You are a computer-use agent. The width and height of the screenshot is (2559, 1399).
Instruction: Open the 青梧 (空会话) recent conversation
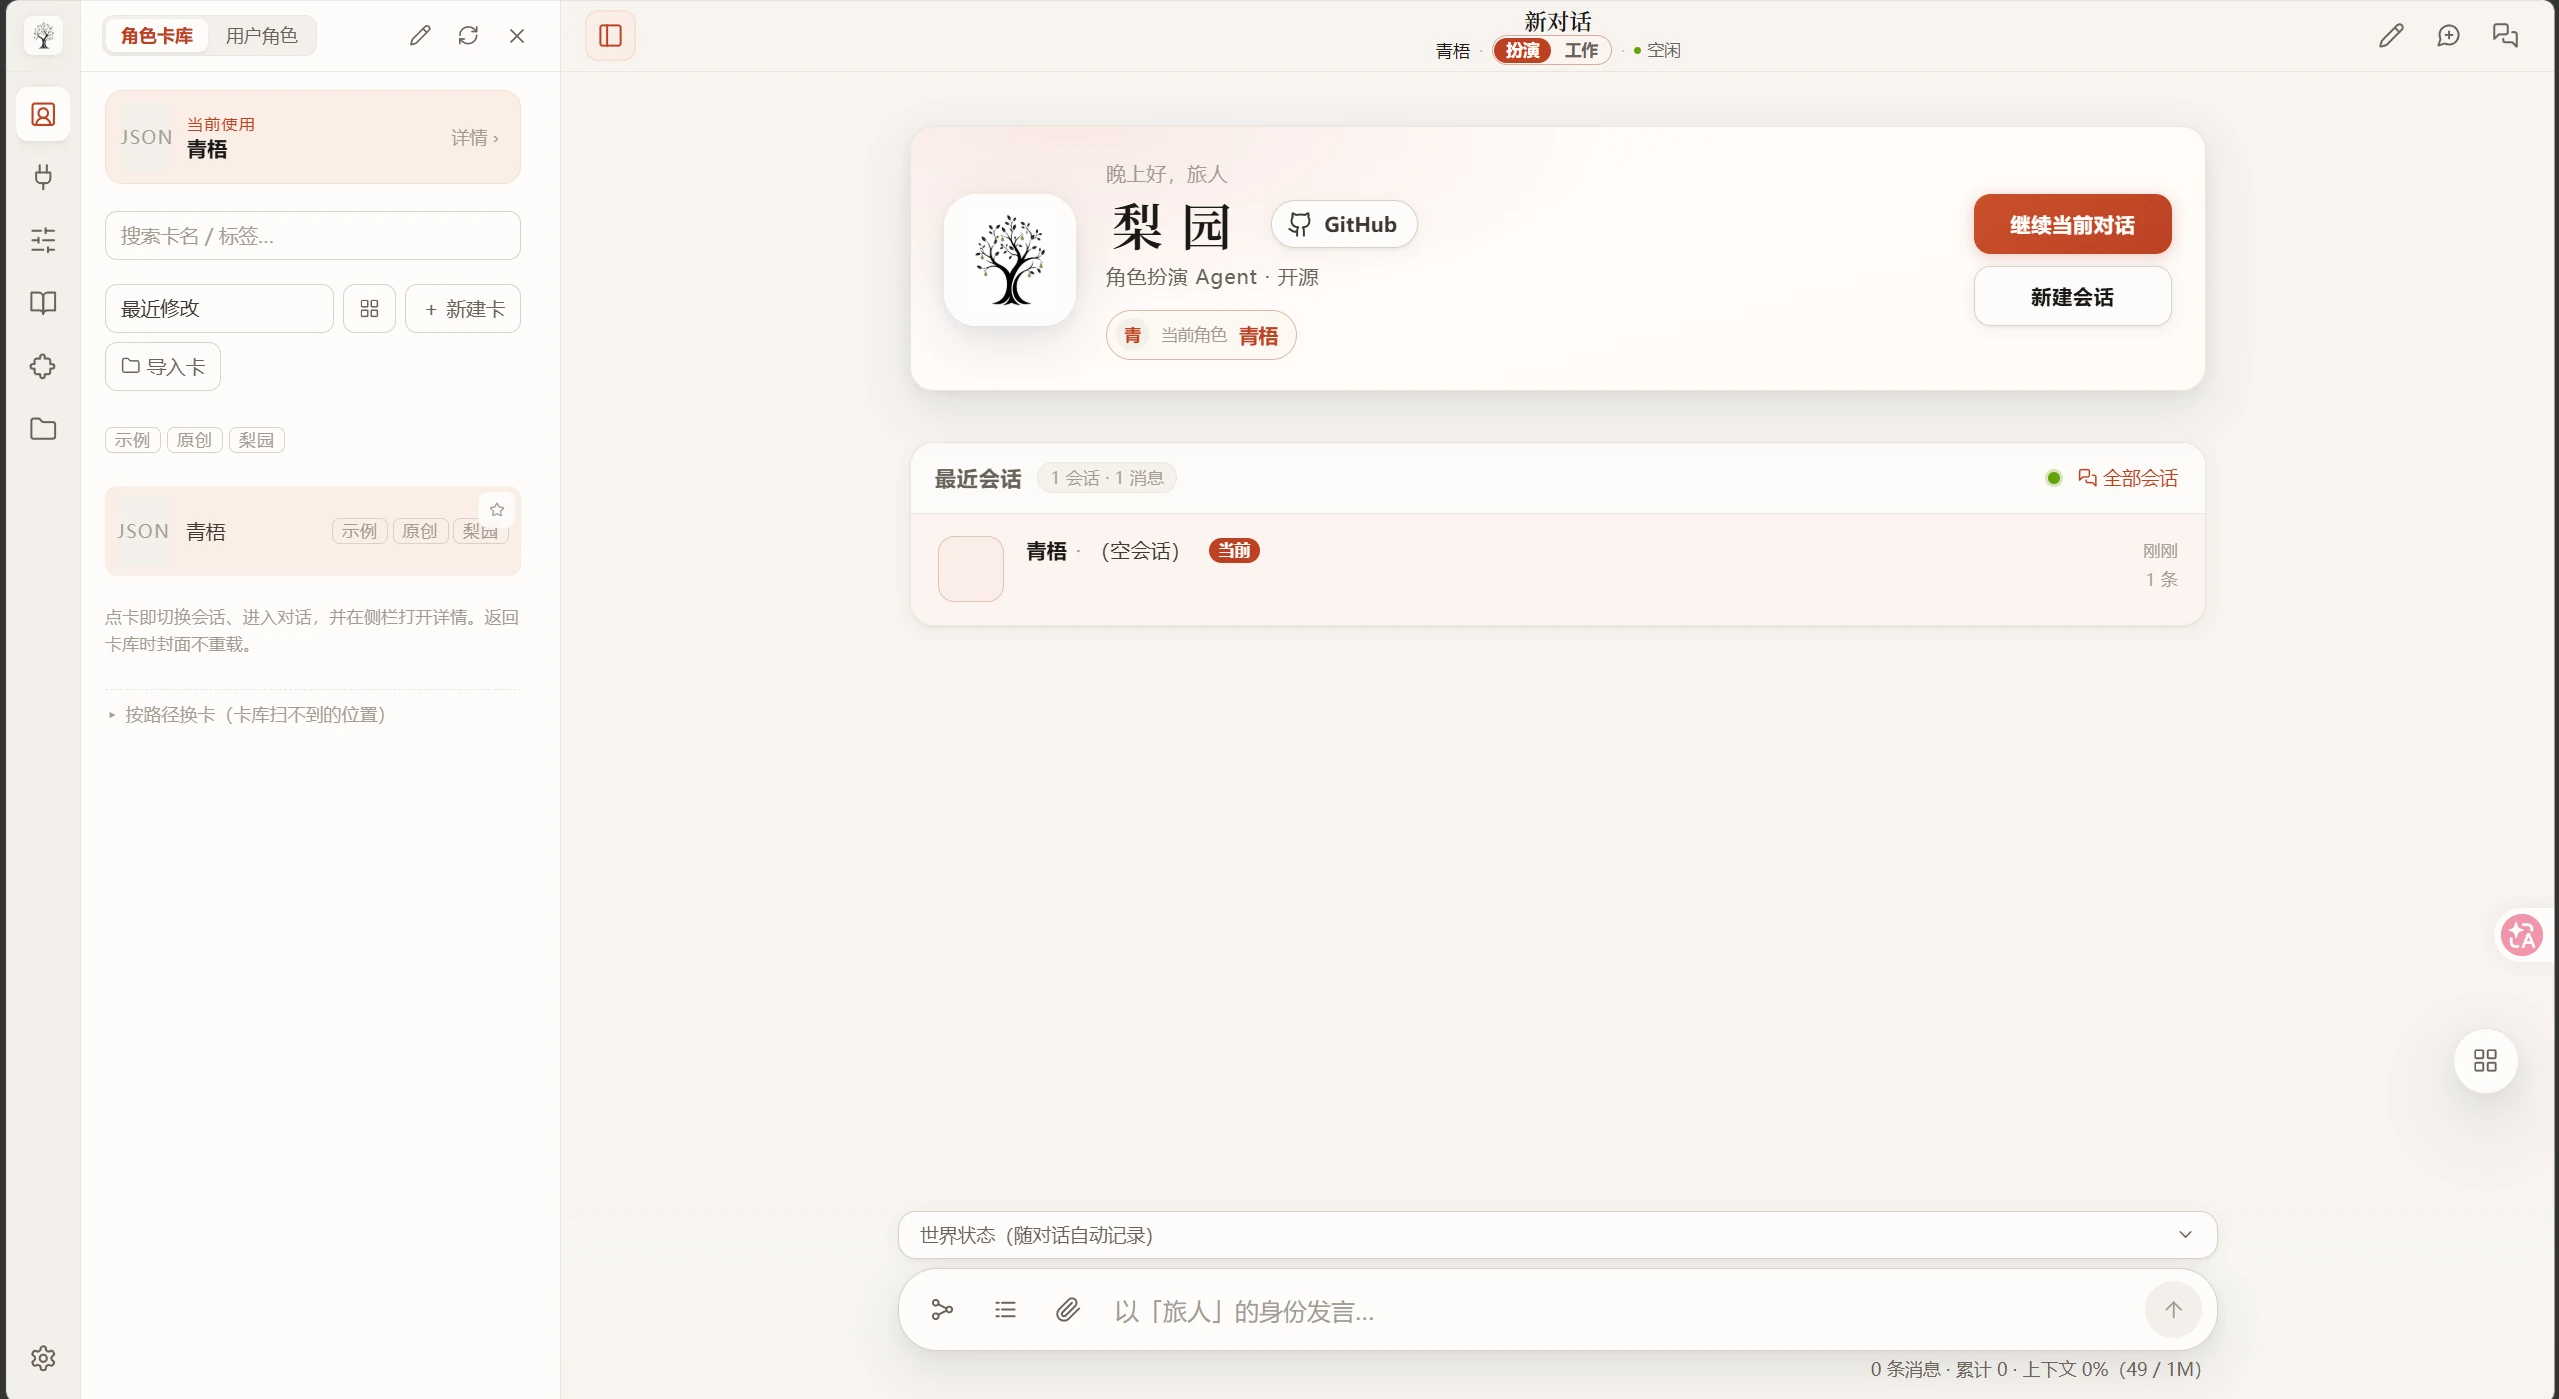pos(1557,569)
